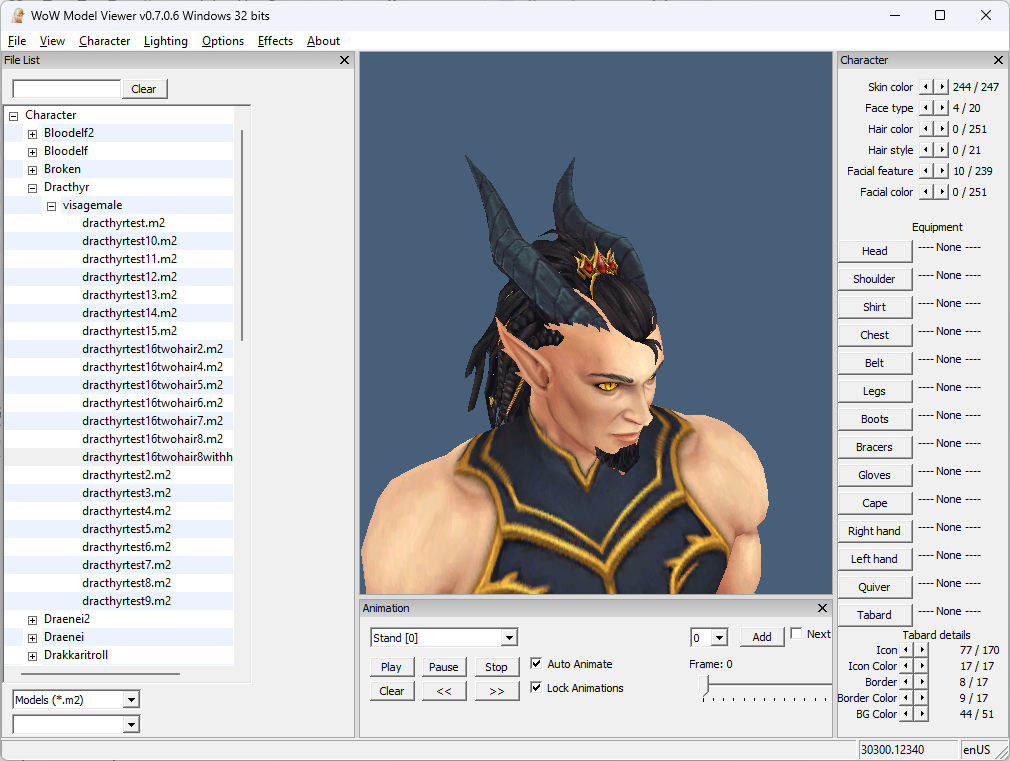Open the Lighting menu
The width and height of the screenshot is (1010, 761).
tap(166, 41)
